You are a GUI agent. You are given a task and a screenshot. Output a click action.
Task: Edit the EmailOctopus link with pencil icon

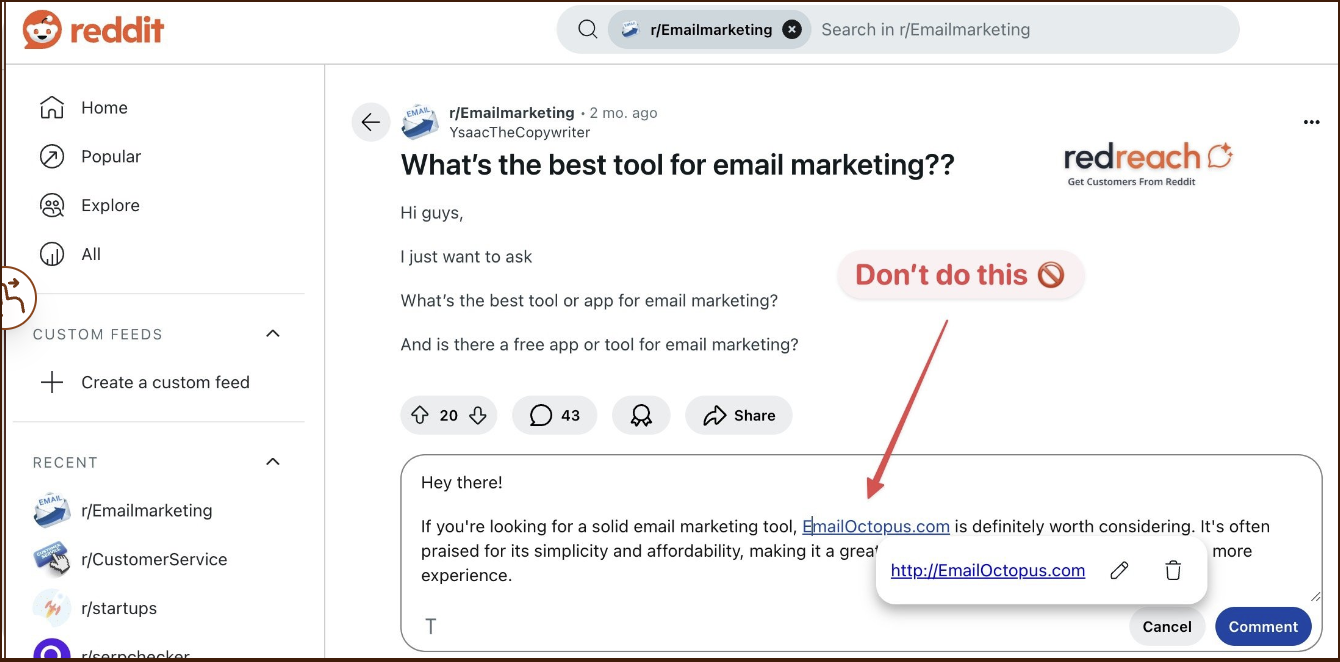[x=1119, y=571]
